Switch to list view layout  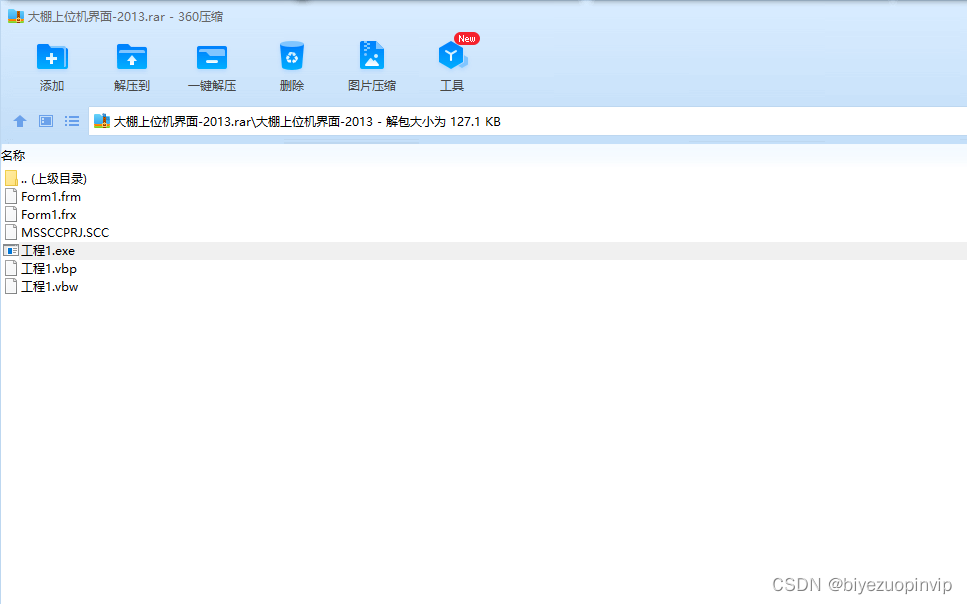coord(71,121)
